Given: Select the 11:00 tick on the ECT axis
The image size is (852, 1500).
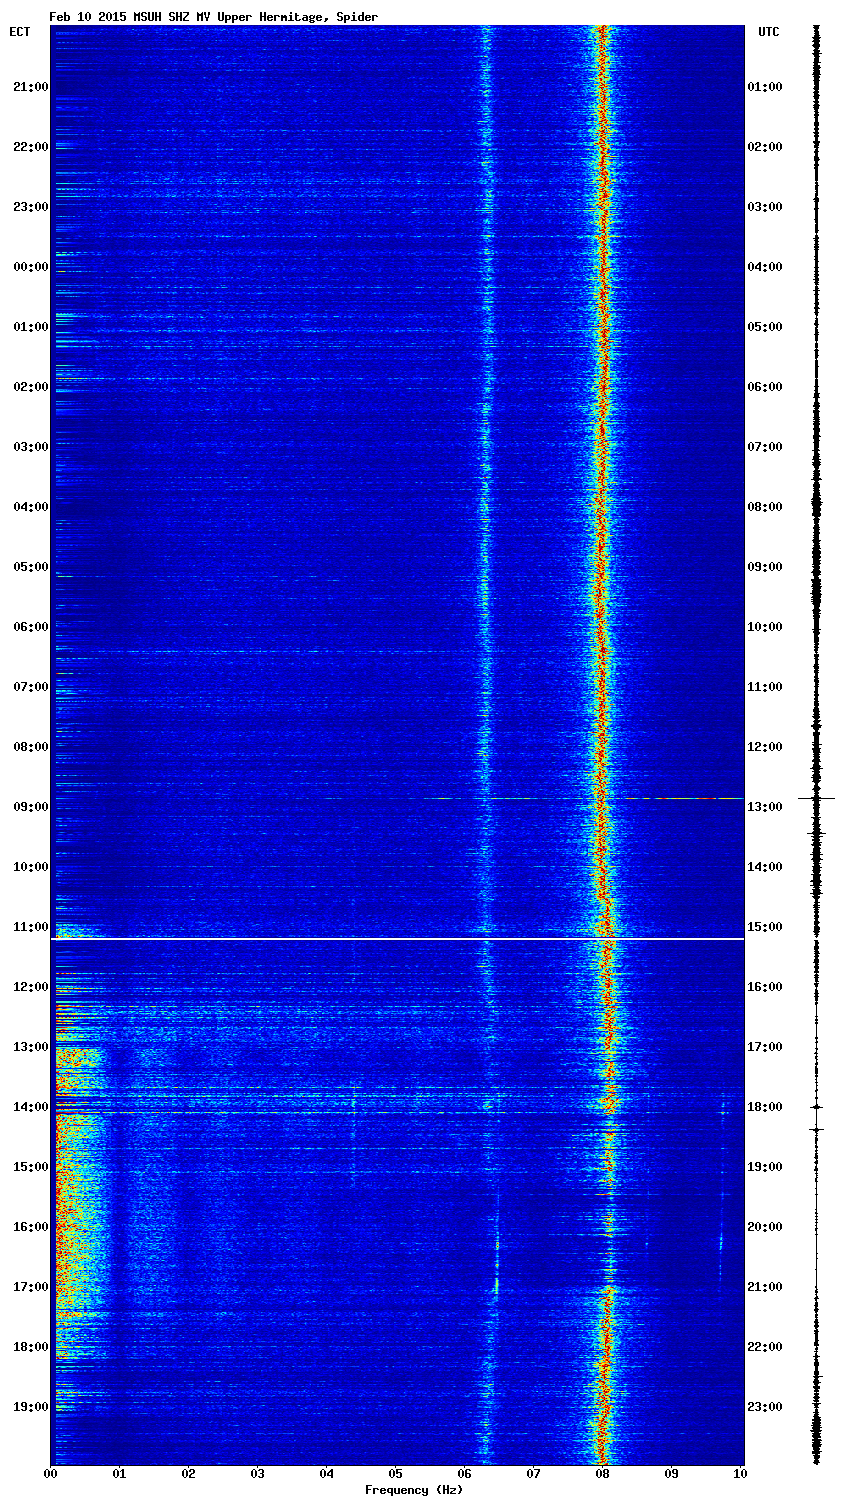Looking at the screenshot, I should point(30,927).
